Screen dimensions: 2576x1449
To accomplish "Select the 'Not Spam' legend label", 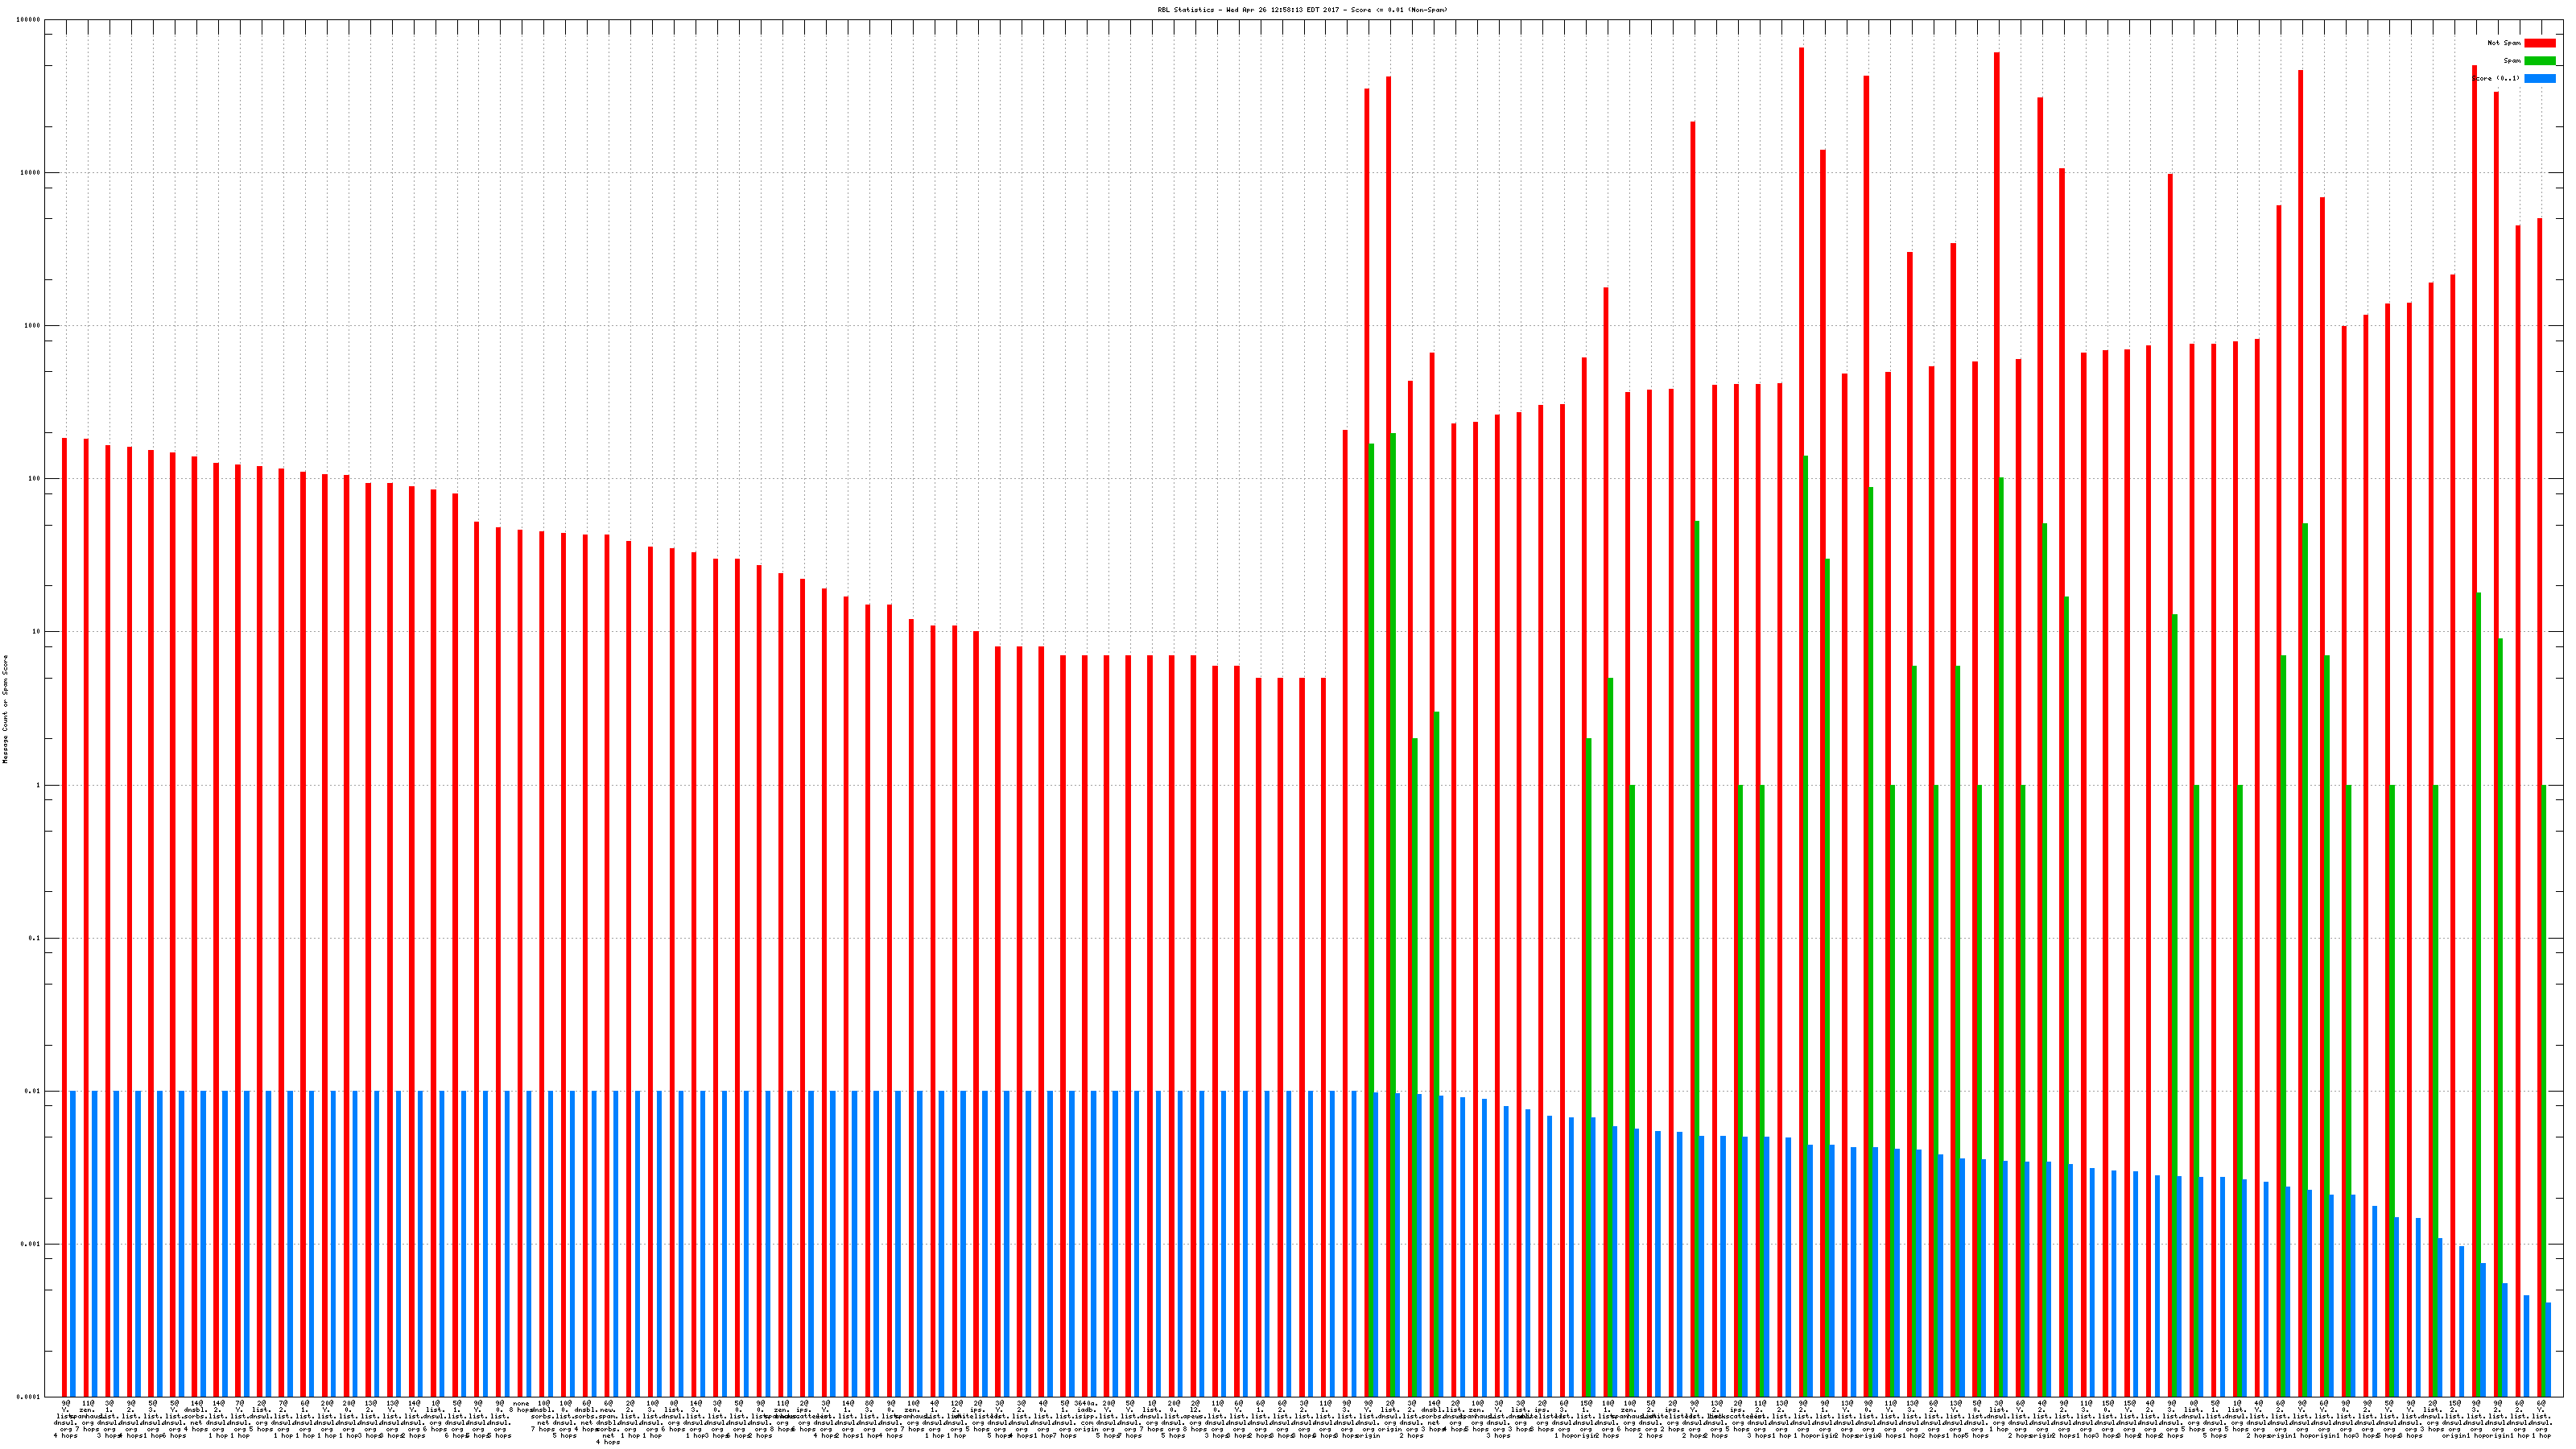I will click(2504, 43).
